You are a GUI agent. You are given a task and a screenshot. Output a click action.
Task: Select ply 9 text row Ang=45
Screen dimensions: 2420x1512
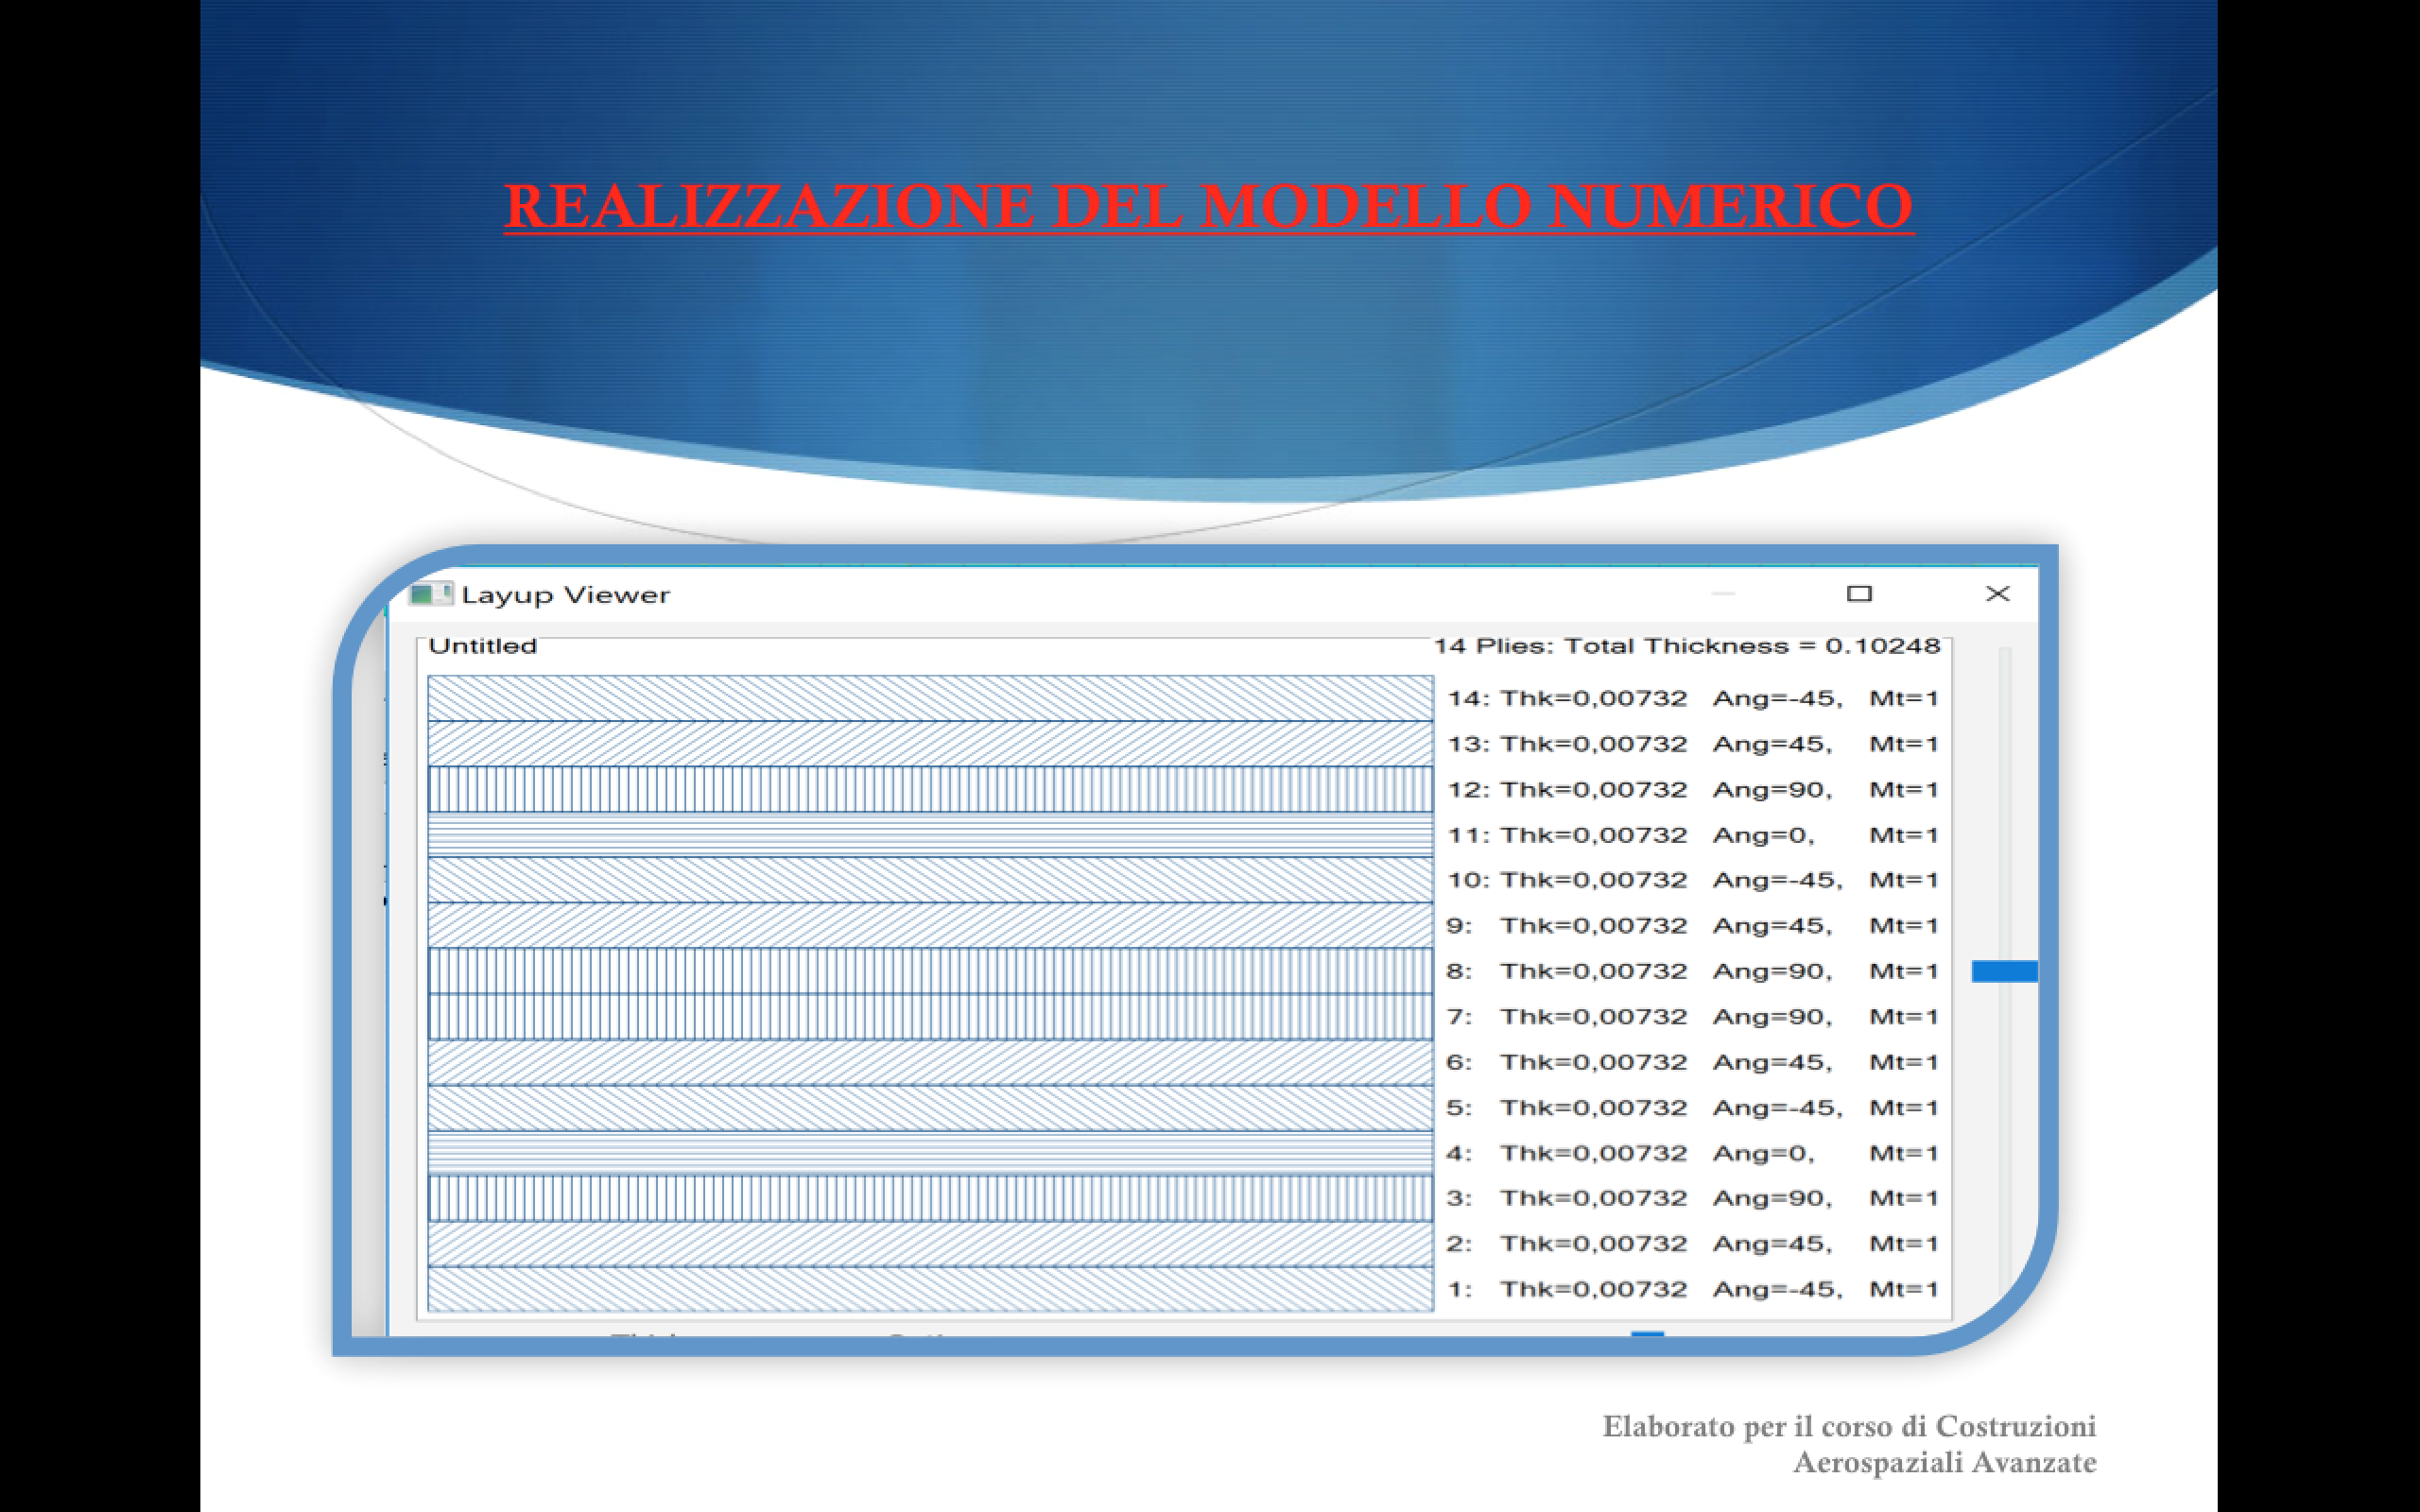(x=1693, y=926)
